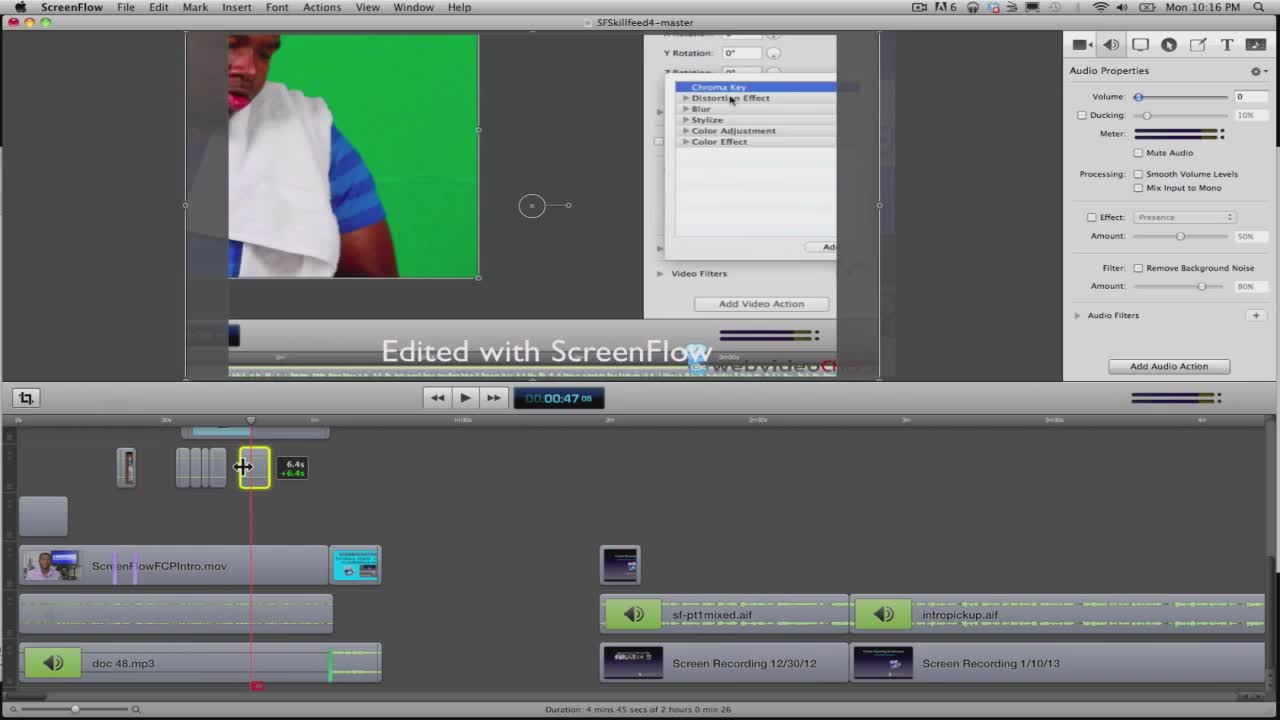The image size is (1280, 720).
Task: Click the battery status icon
Action: click(x=1149, y=7)
